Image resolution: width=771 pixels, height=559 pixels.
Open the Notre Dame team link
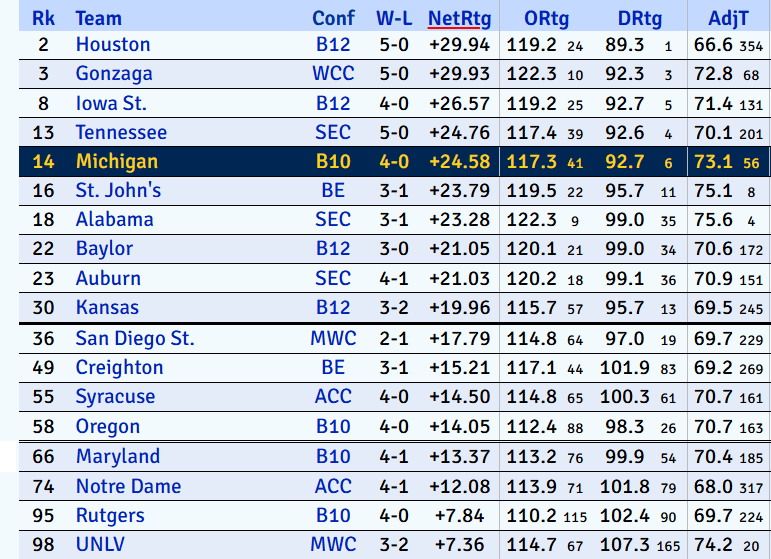[128, 486]
